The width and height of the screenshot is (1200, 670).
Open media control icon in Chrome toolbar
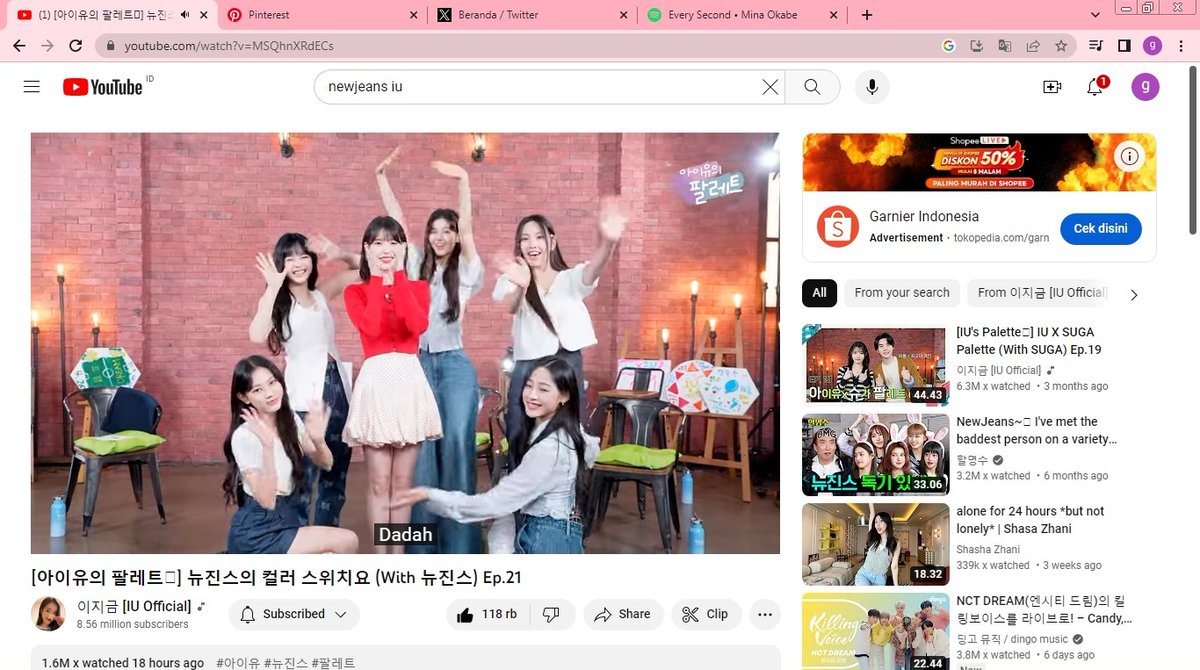click(1097, 45)
